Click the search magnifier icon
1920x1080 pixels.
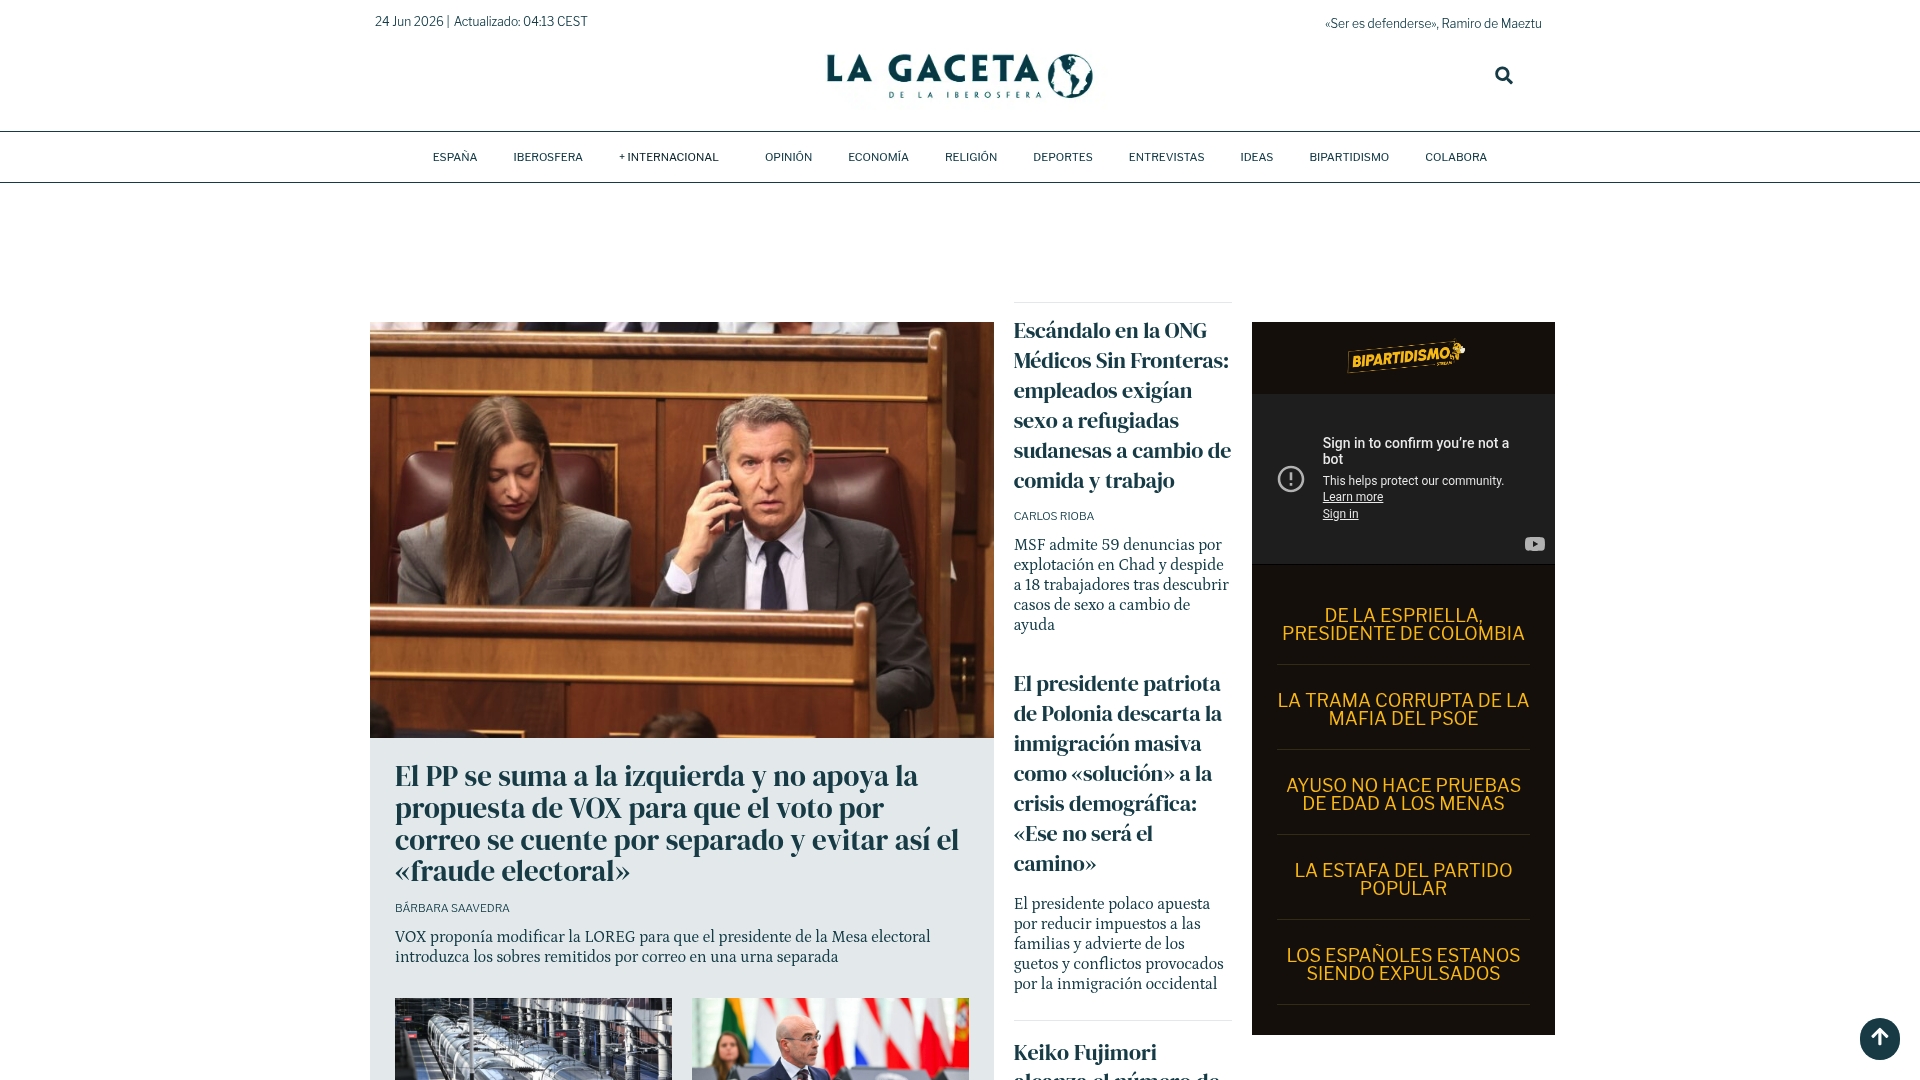coord(1503,75)
